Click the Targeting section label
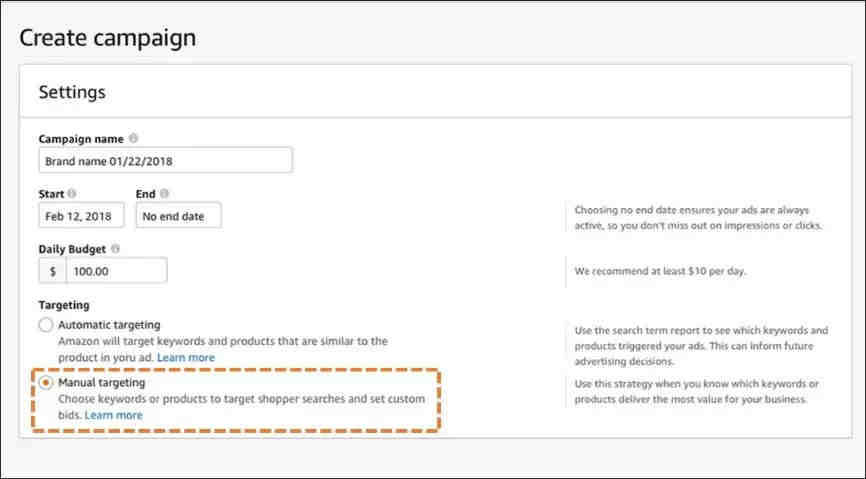 point(64,305)
